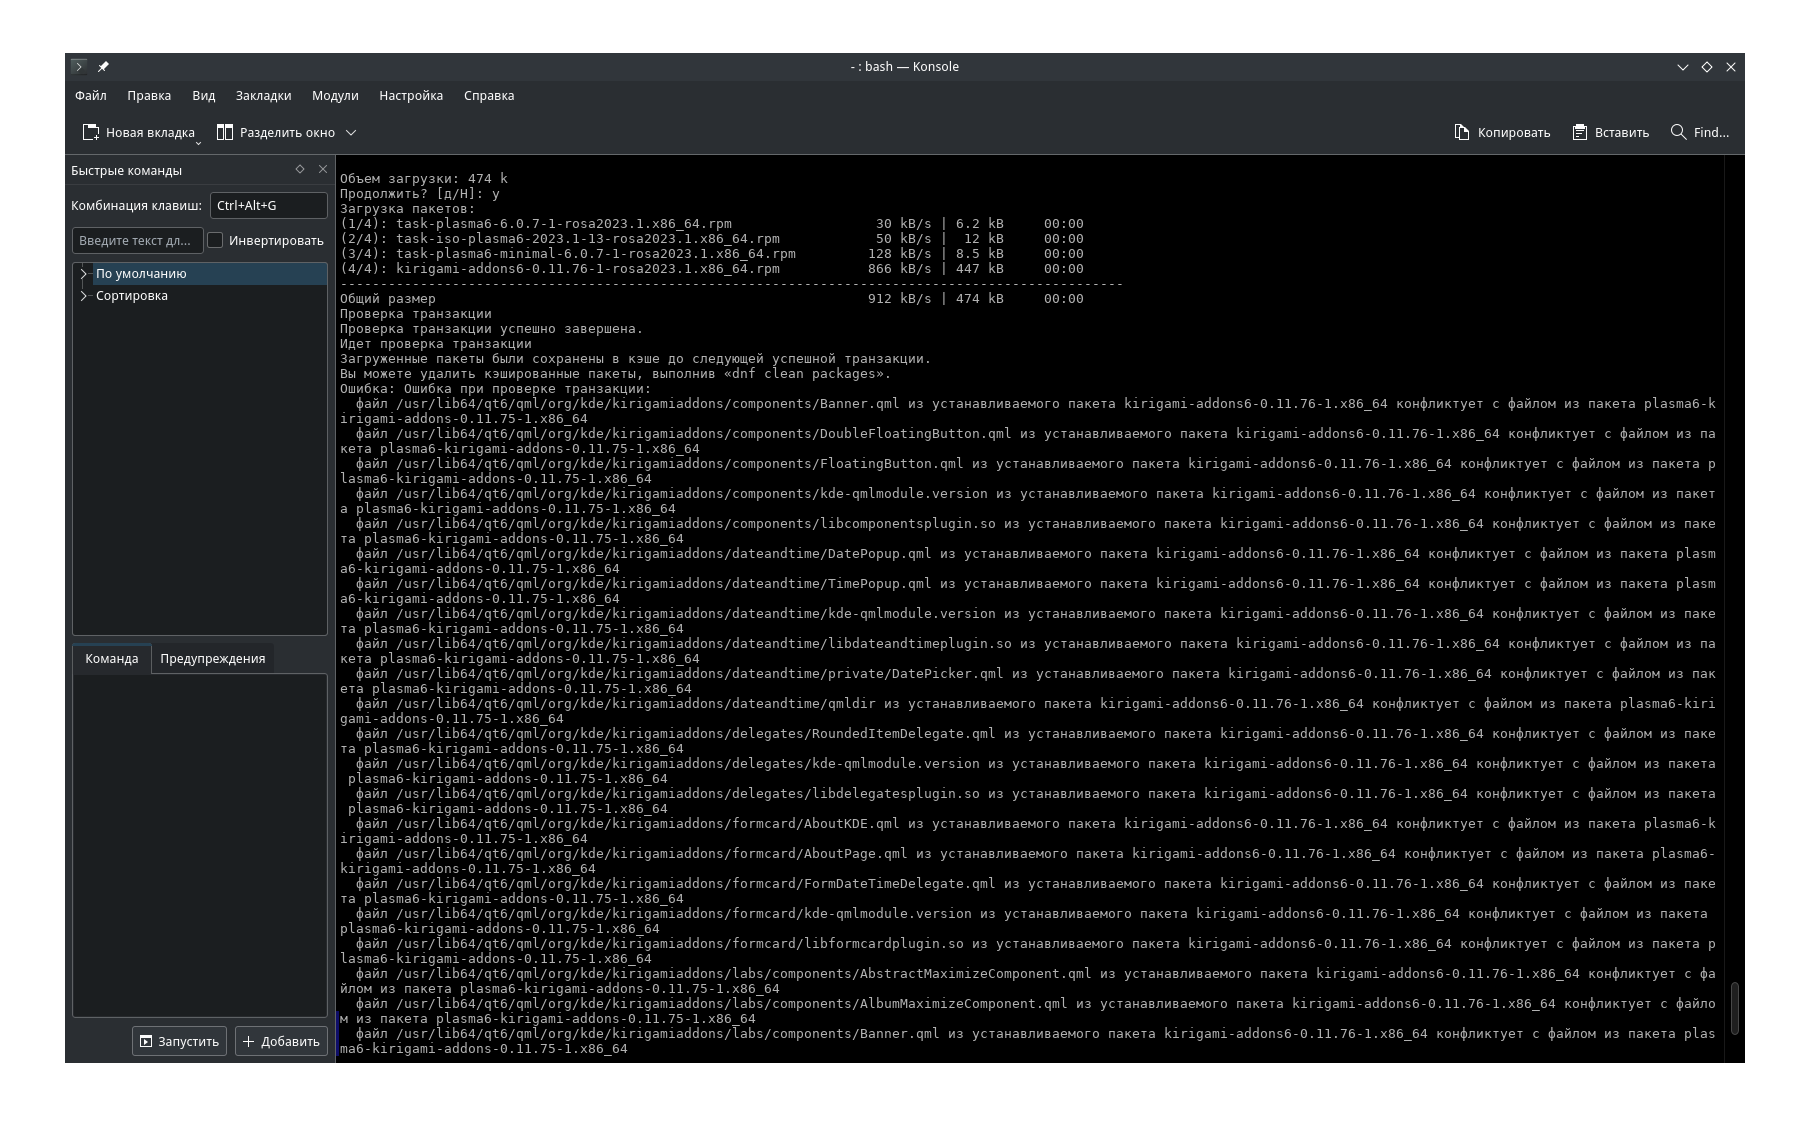Screen dimensions: 1810x1140
Task: Maximize the Konsole window
Action: point(1707,67)
